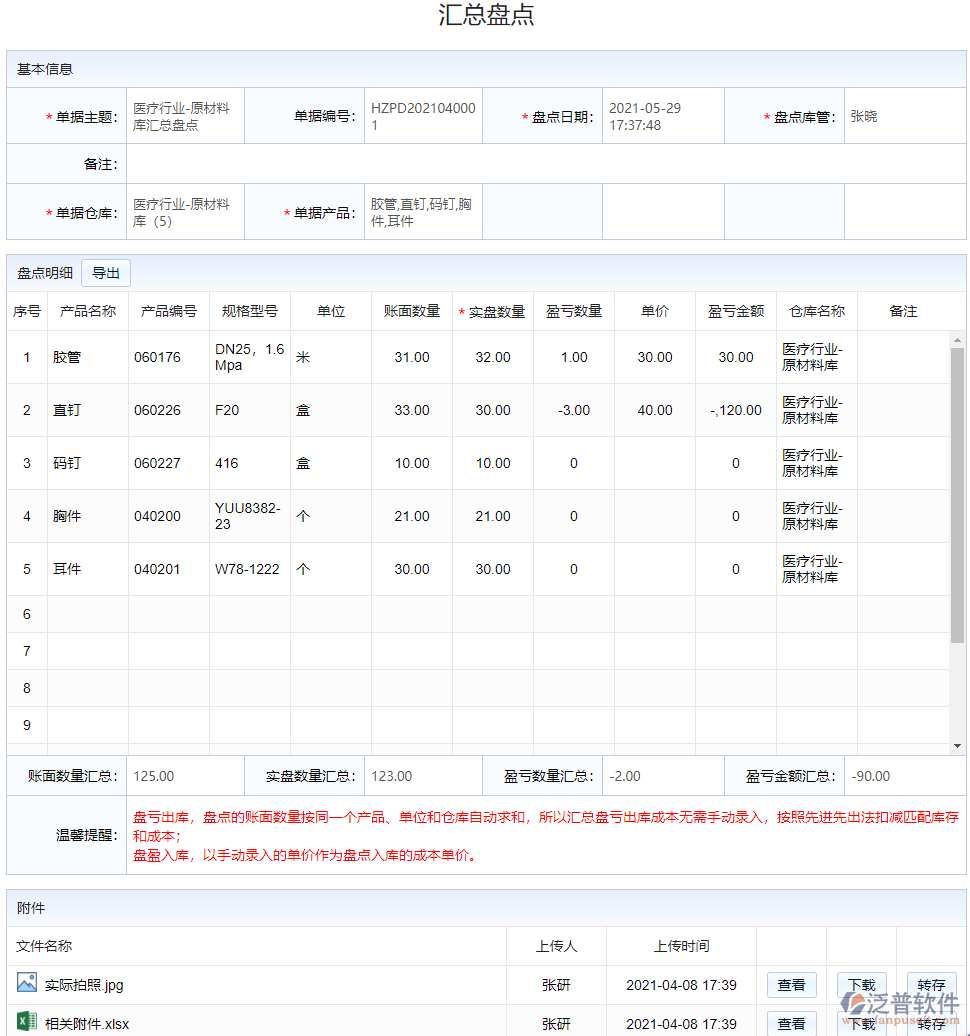Edit actual count 32.00 for 胶管
The width and height of the screenshot is (970, 1036).
(x=493, y=357)
